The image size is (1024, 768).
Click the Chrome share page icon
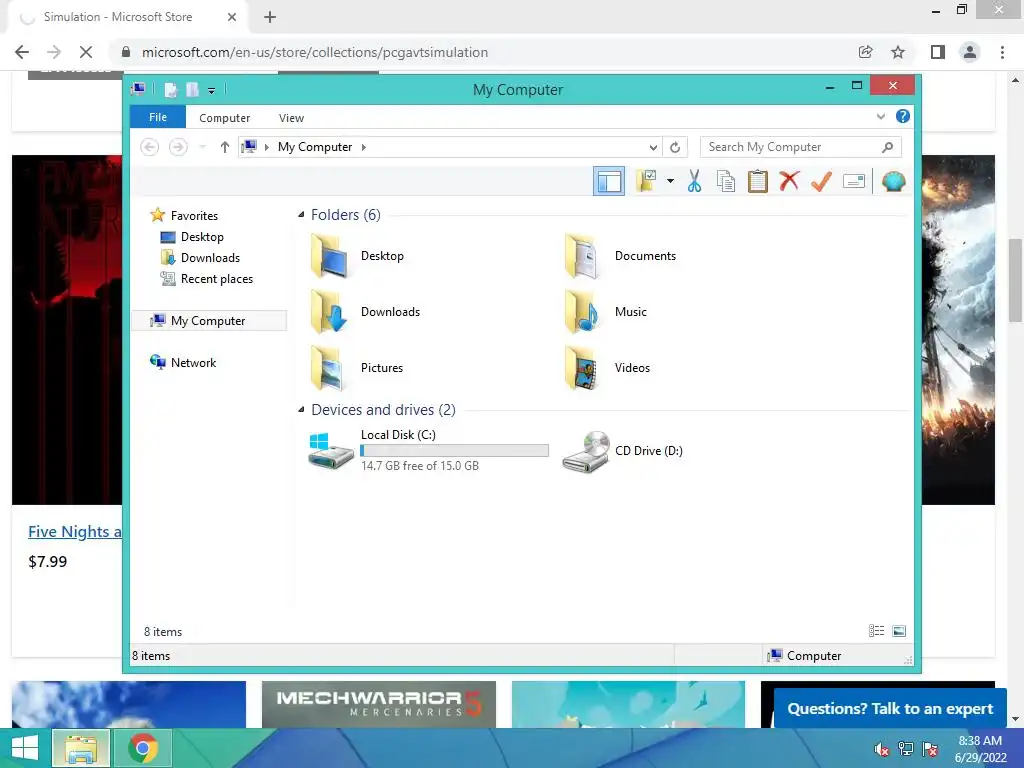[x=865, y=52]
